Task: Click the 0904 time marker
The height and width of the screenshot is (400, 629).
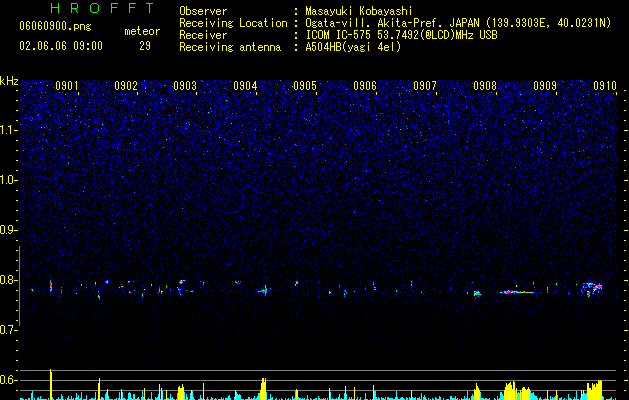Action: click(245, 86)
